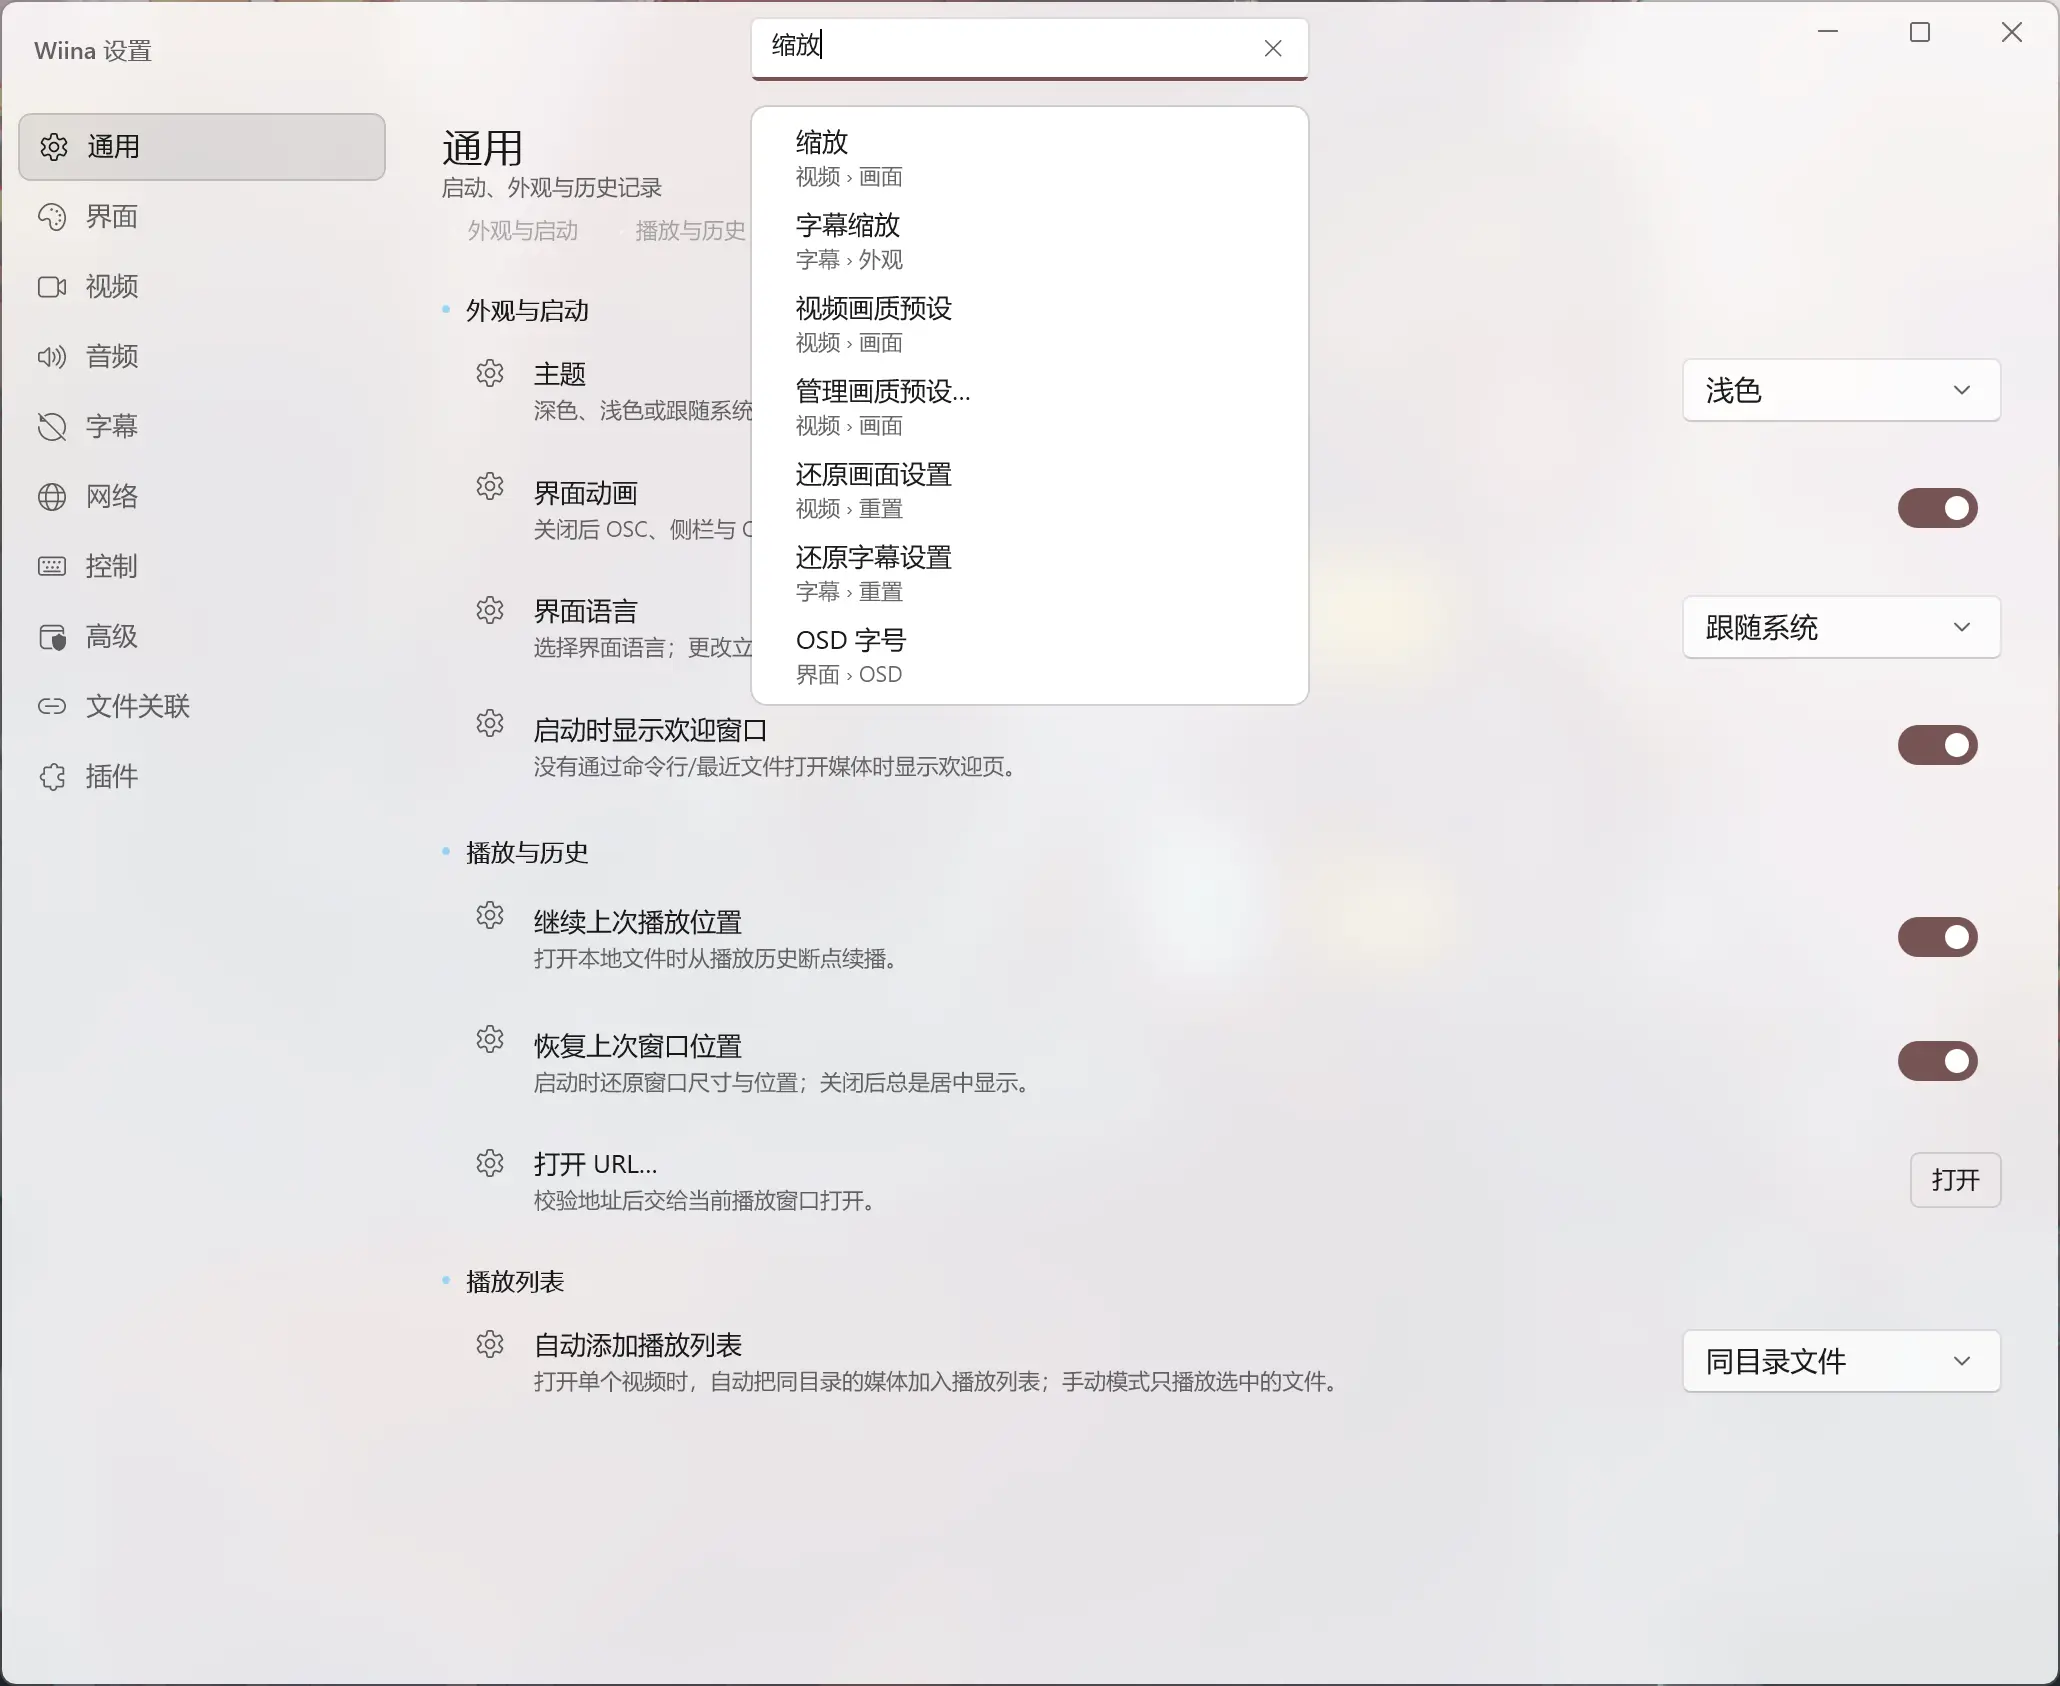The width and height of the screenshot is (2060, 1686).
Task: Click the camera icon beside 视频
Action: (52, 287)
